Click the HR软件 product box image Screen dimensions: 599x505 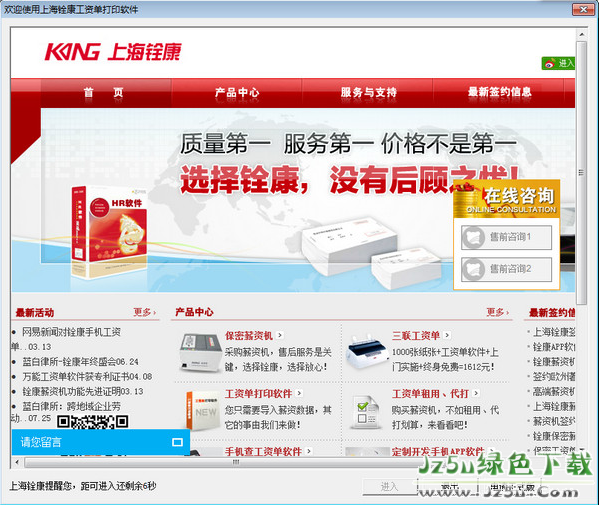coord(108,232)
